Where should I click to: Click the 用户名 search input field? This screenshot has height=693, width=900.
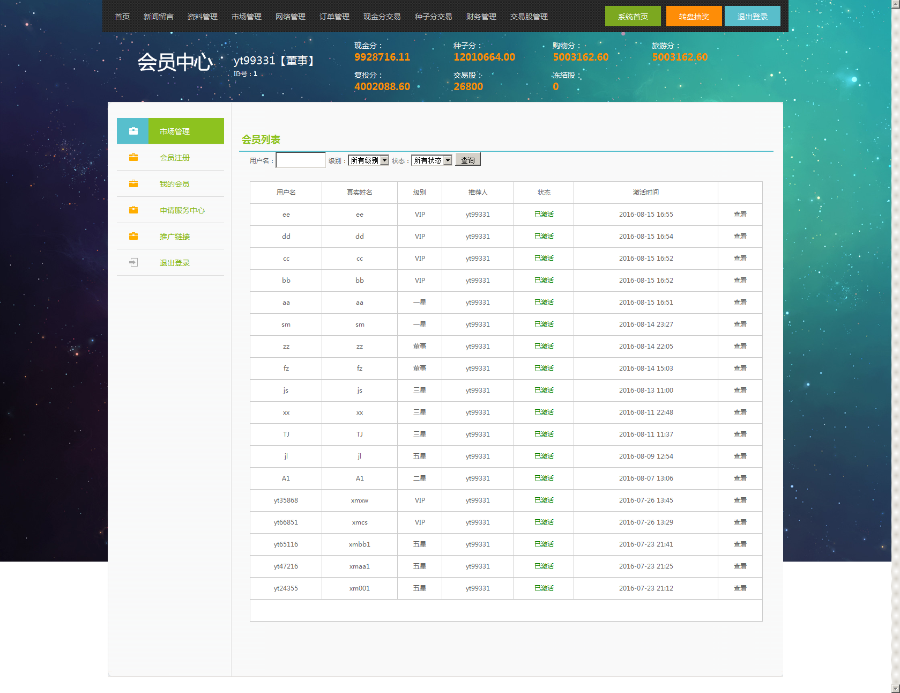click(300, 160)
